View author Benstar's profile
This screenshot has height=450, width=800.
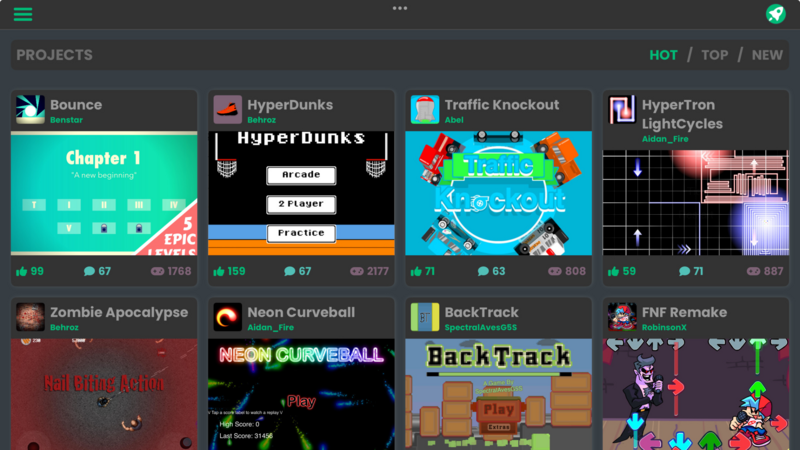click(x=66, y=120)
